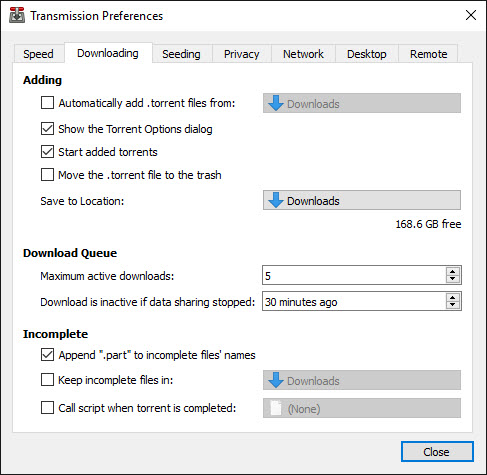This screenshot has height=475, width=487.
Task: Increase inactive minutes with the up arrow
Action: (452, 297)
